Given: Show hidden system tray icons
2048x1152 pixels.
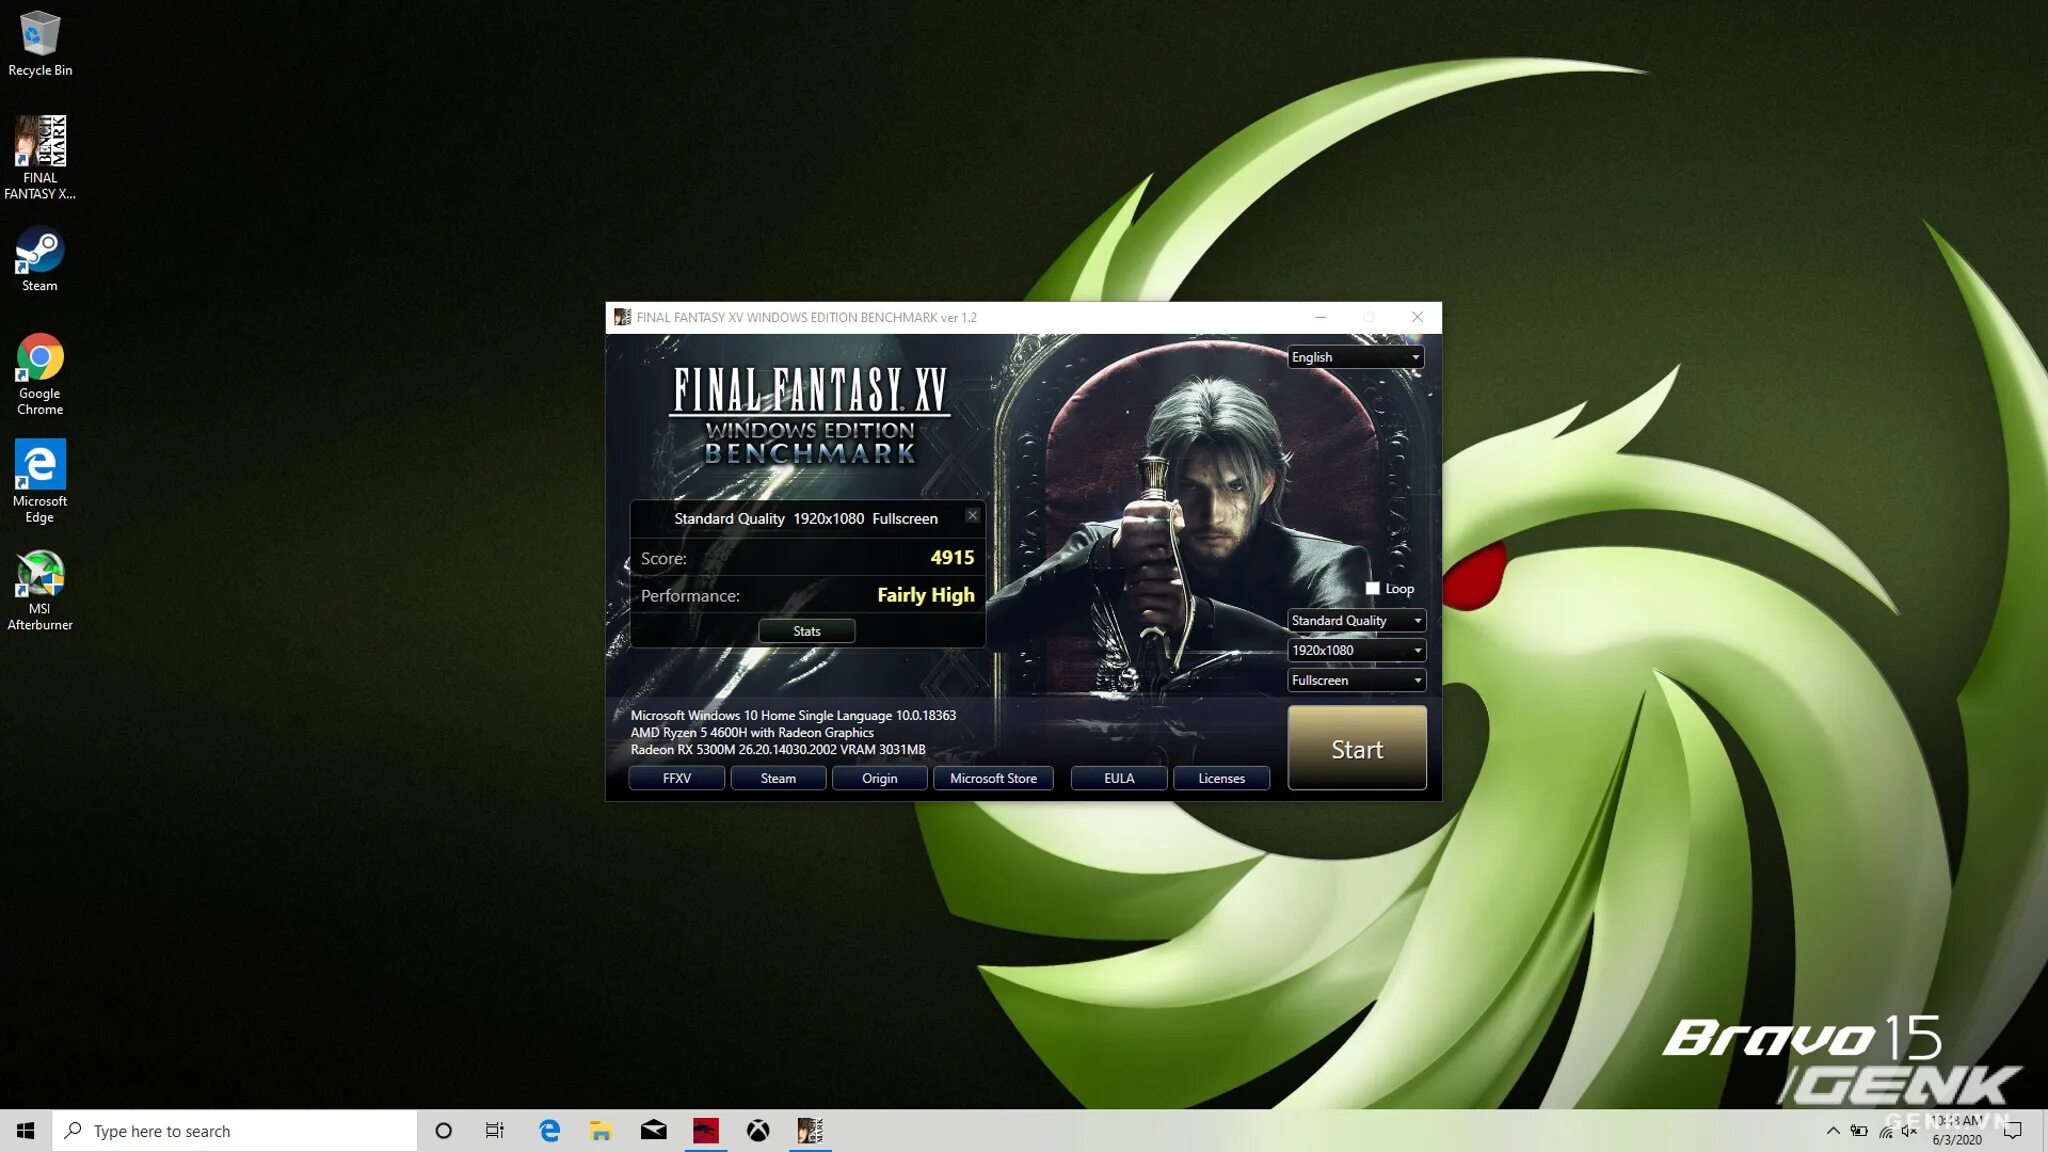Looking at the screenshot, I should pyautogui.click(x=1833, y=1131).
